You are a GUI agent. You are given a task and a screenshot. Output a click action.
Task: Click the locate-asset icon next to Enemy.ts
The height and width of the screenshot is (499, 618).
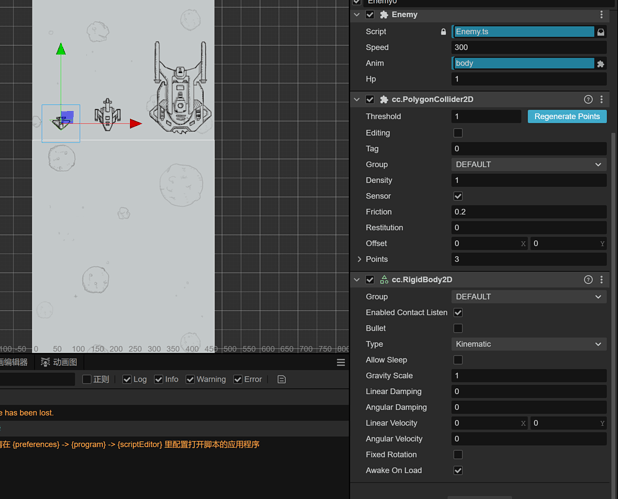pyautogui.click(x=600, y=32)
